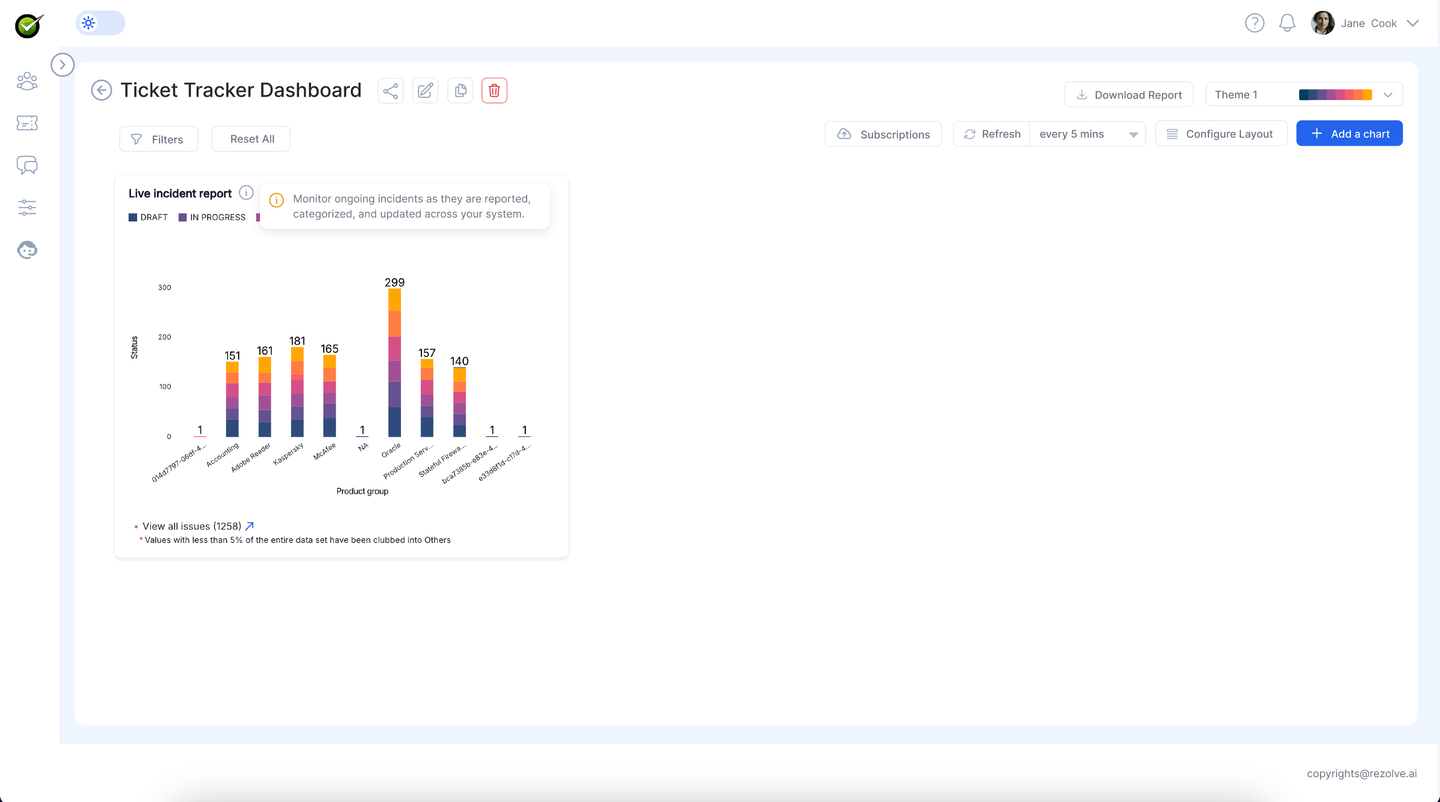Open the Filters button
The height and width of the screenshot is (802, 1440).
pos(158,139)
